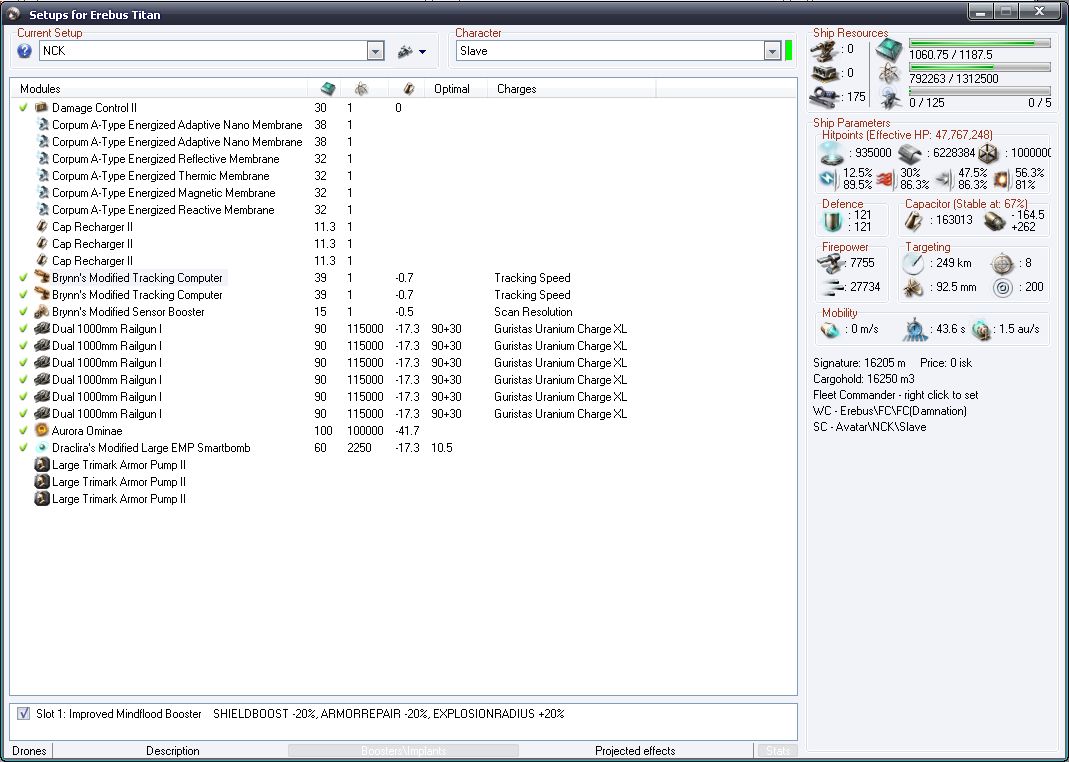Image resolution: width=1069 pixels, height=762 pixels.
Task: Switch to the Description tab
Action: point(172,750)
